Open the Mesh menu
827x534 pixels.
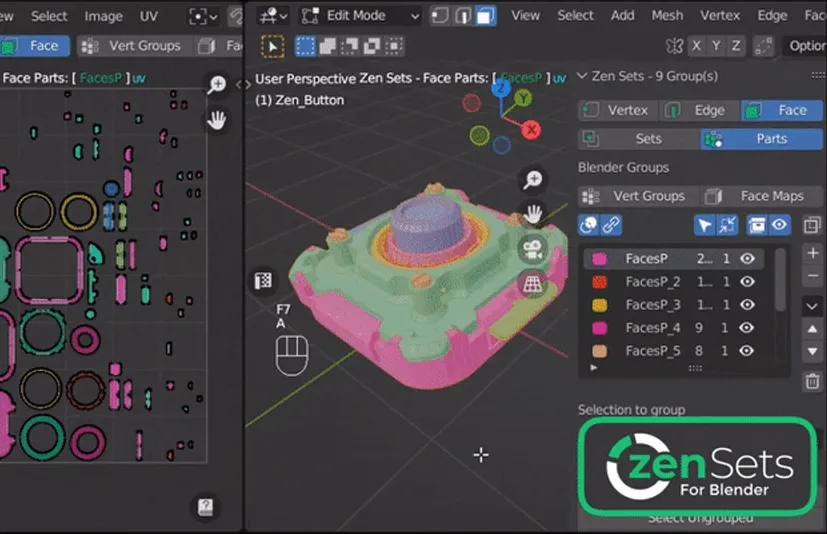pos(667,16)
